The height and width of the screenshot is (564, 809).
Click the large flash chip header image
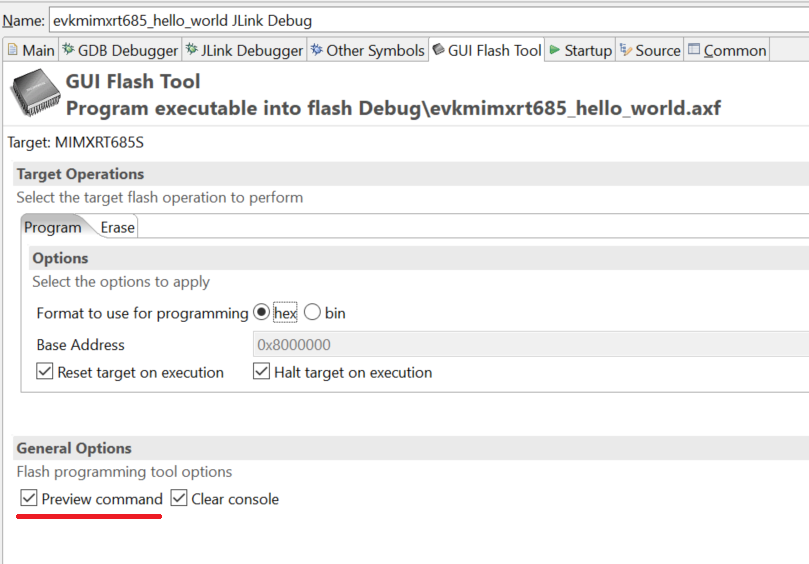tap(33, 94)
